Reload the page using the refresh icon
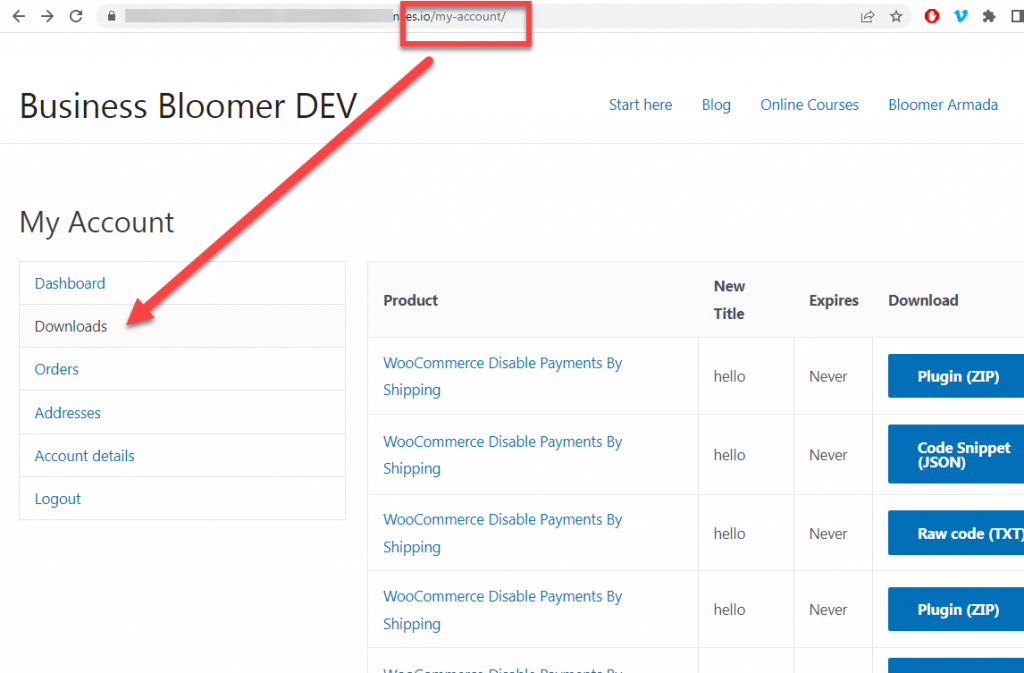This screenshot has width=1024, height=673. click(76, 16)
